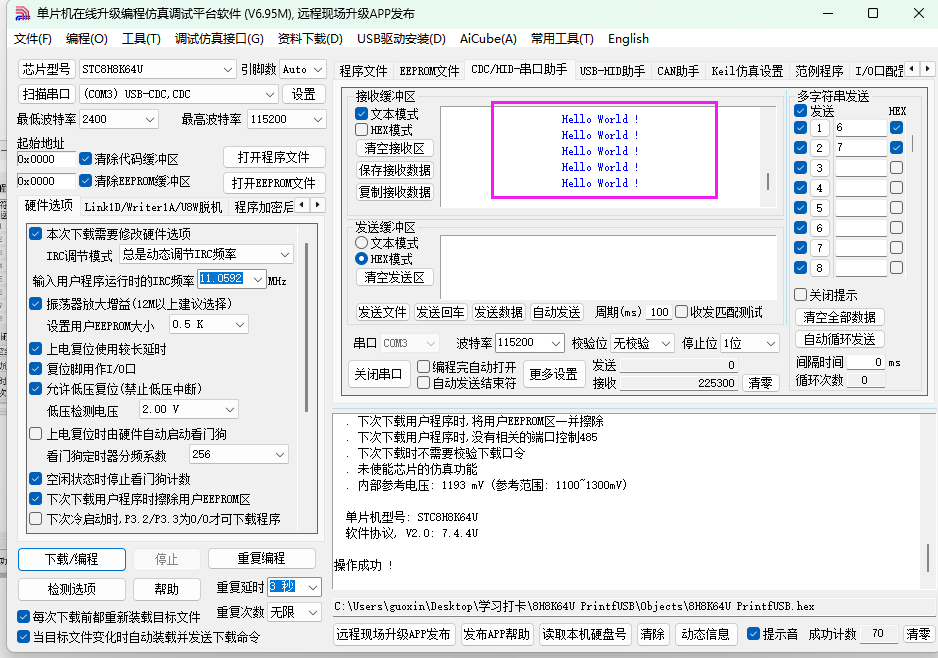Click the 关闭串口 button
The height and width of the screenshot is (658, 938).
(378, 374)
